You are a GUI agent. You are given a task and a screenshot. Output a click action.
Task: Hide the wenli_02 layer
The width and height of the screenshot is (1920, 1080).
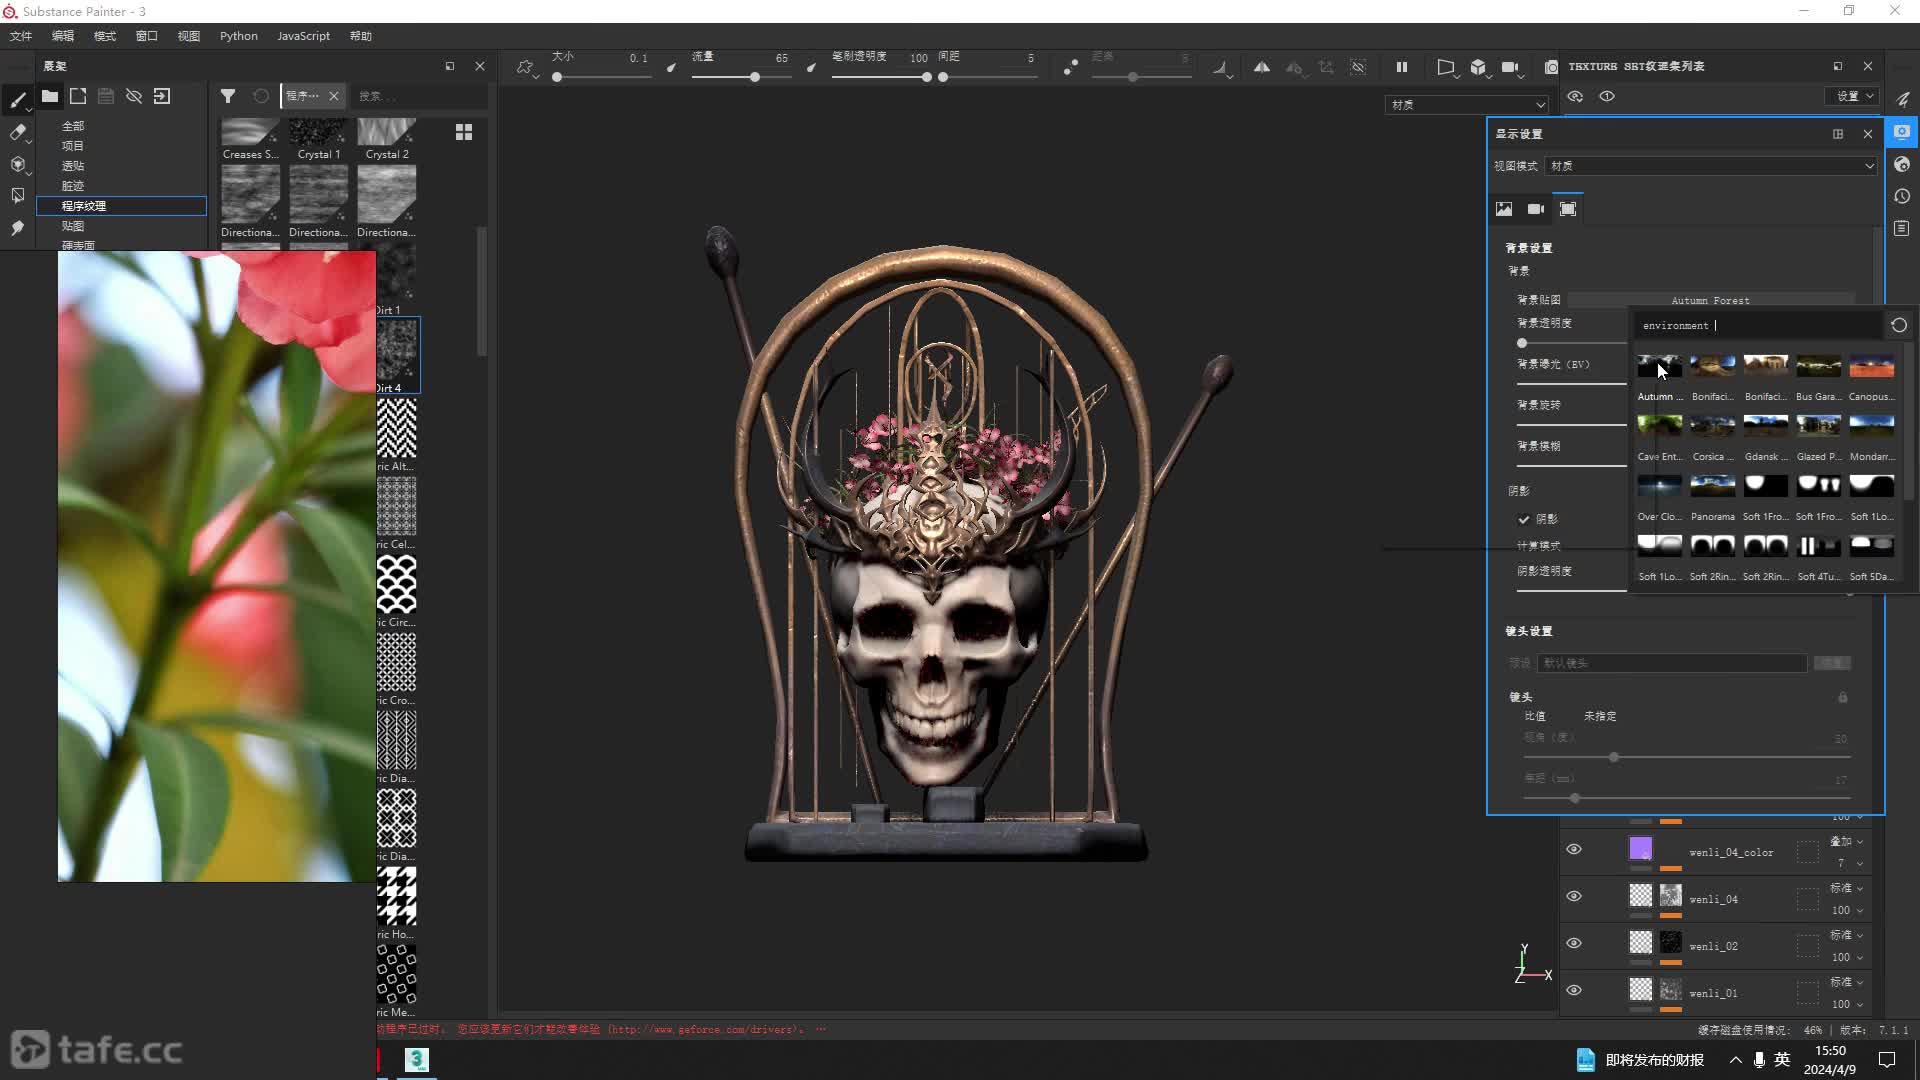click(1574, 943)
